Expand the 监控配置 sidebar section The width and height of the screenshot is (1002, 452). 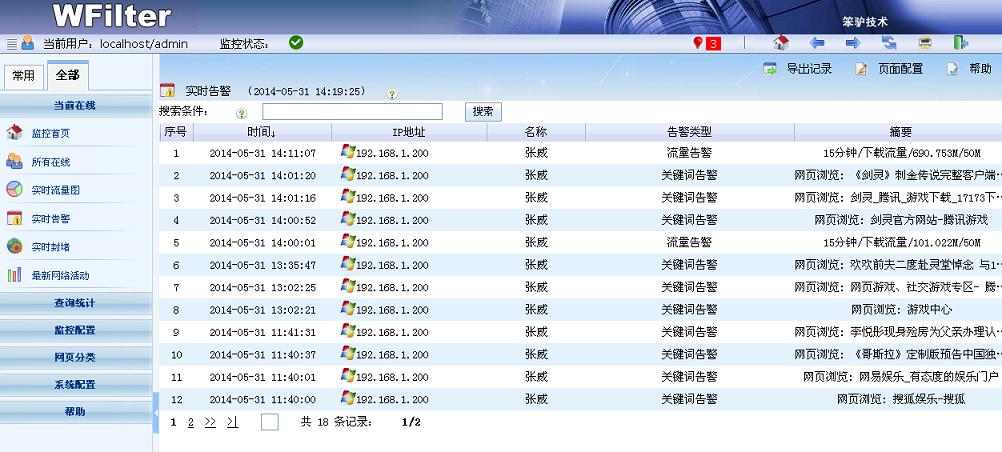(x=76, y=330)
